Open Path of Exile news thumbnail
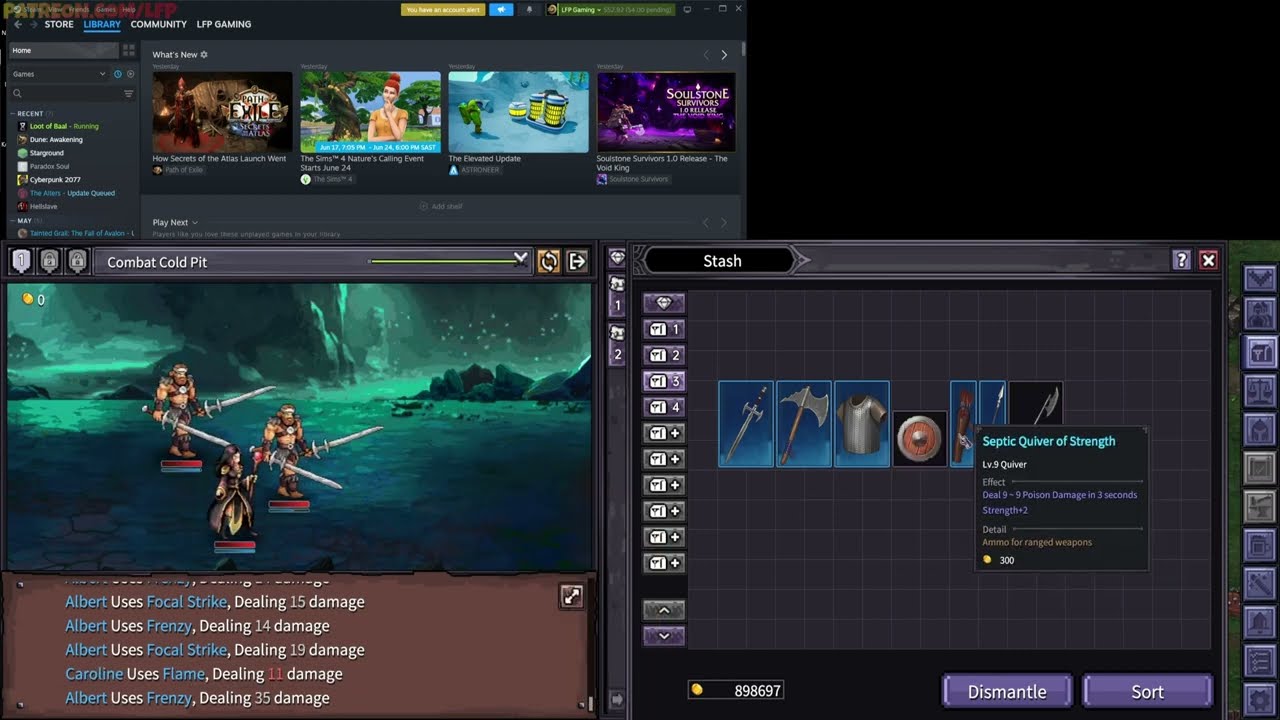Screen dimensions: 1280x720 coord(222,112)
